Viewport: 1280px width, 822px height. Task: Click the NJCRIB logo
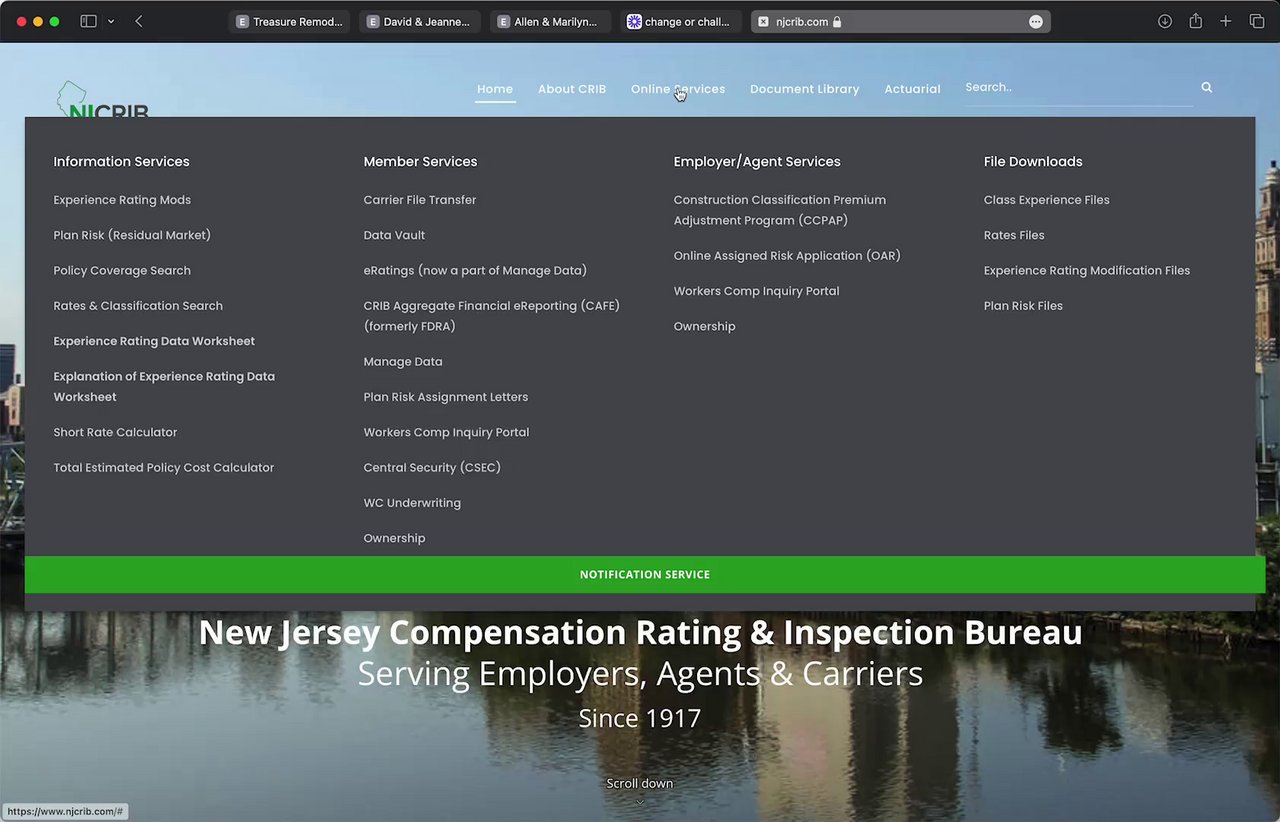click(x=102, y=100)
